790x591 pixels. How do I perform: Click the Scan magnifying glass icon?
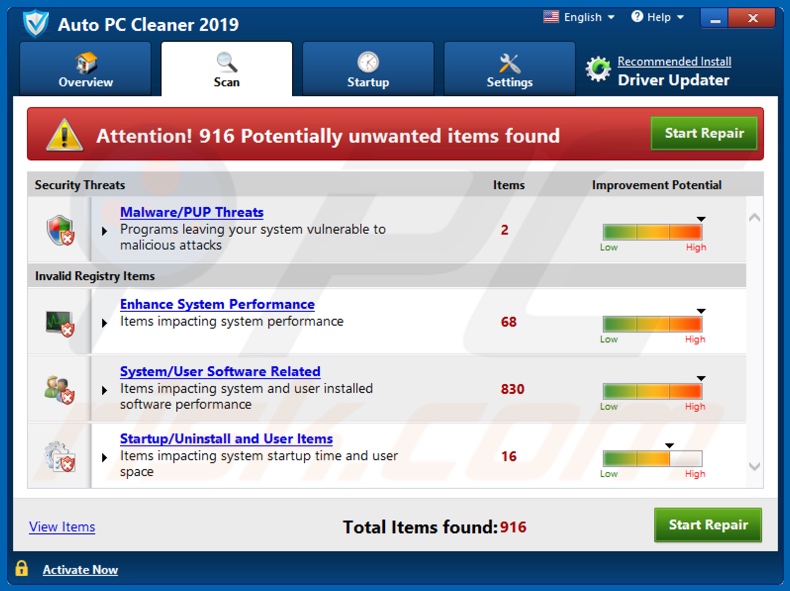tap(227, 62)
